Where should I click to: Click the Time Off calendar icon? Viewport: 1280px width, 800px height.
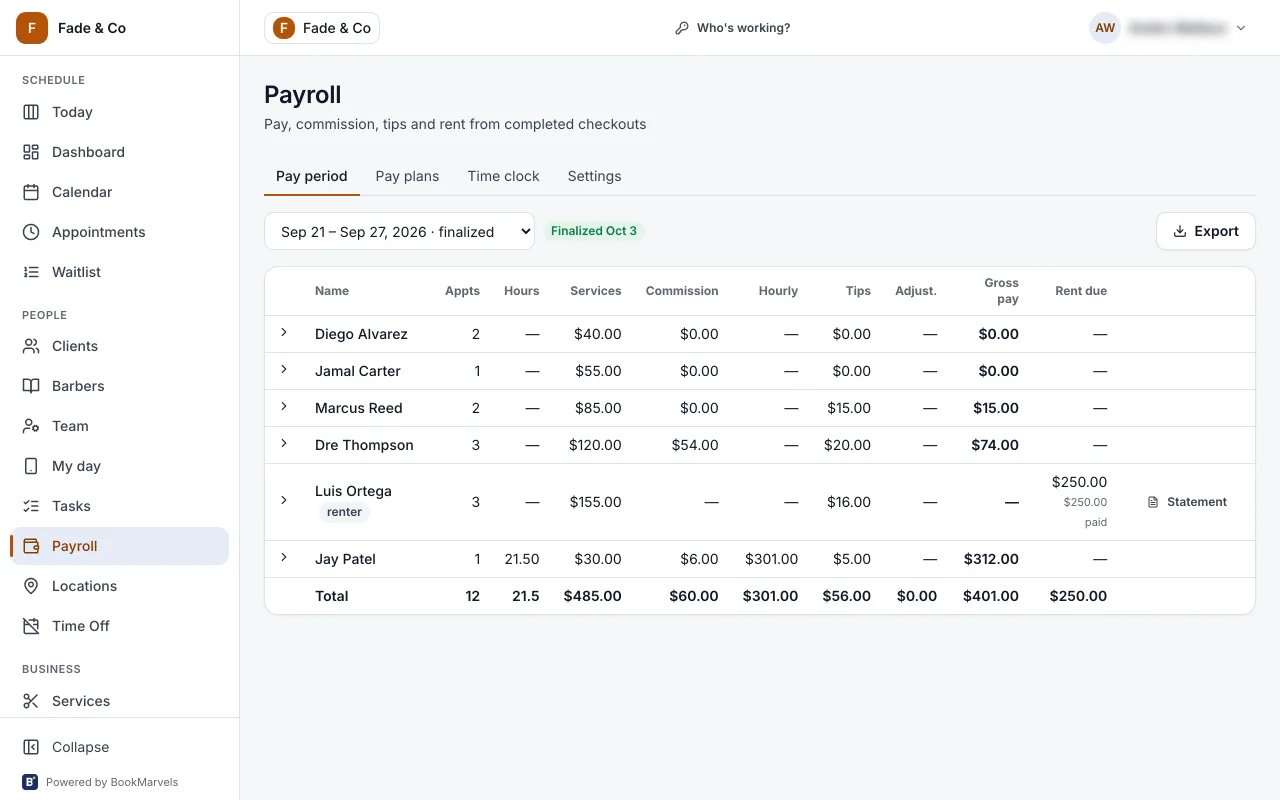tap(31, 626)
